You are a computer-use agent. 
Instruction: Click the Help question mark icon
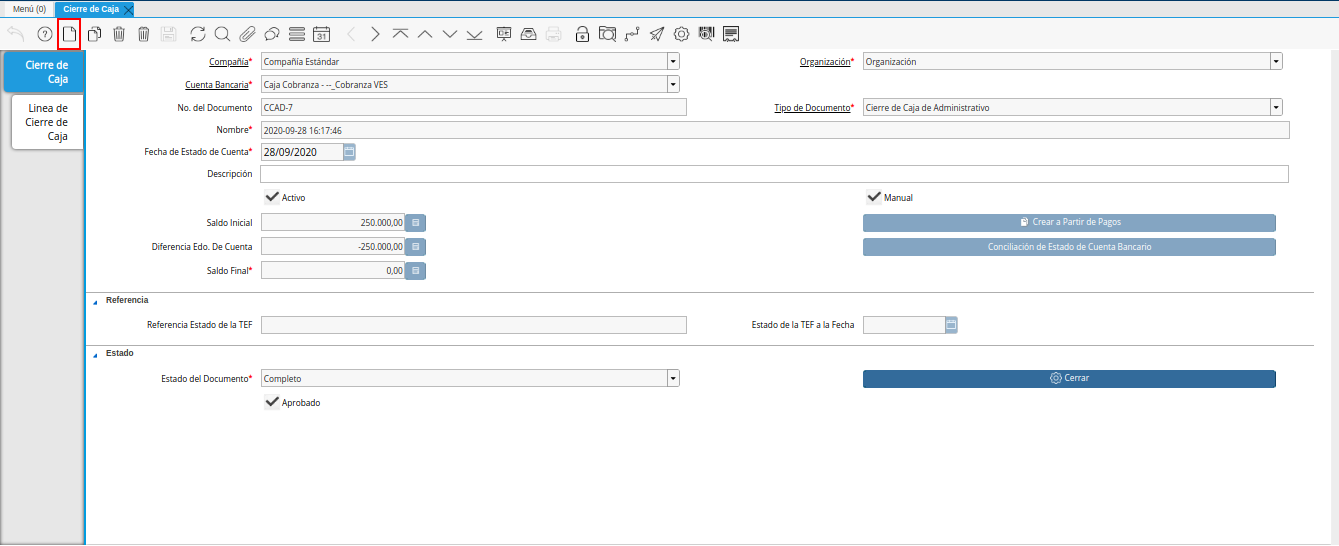[x=44, y=34]
